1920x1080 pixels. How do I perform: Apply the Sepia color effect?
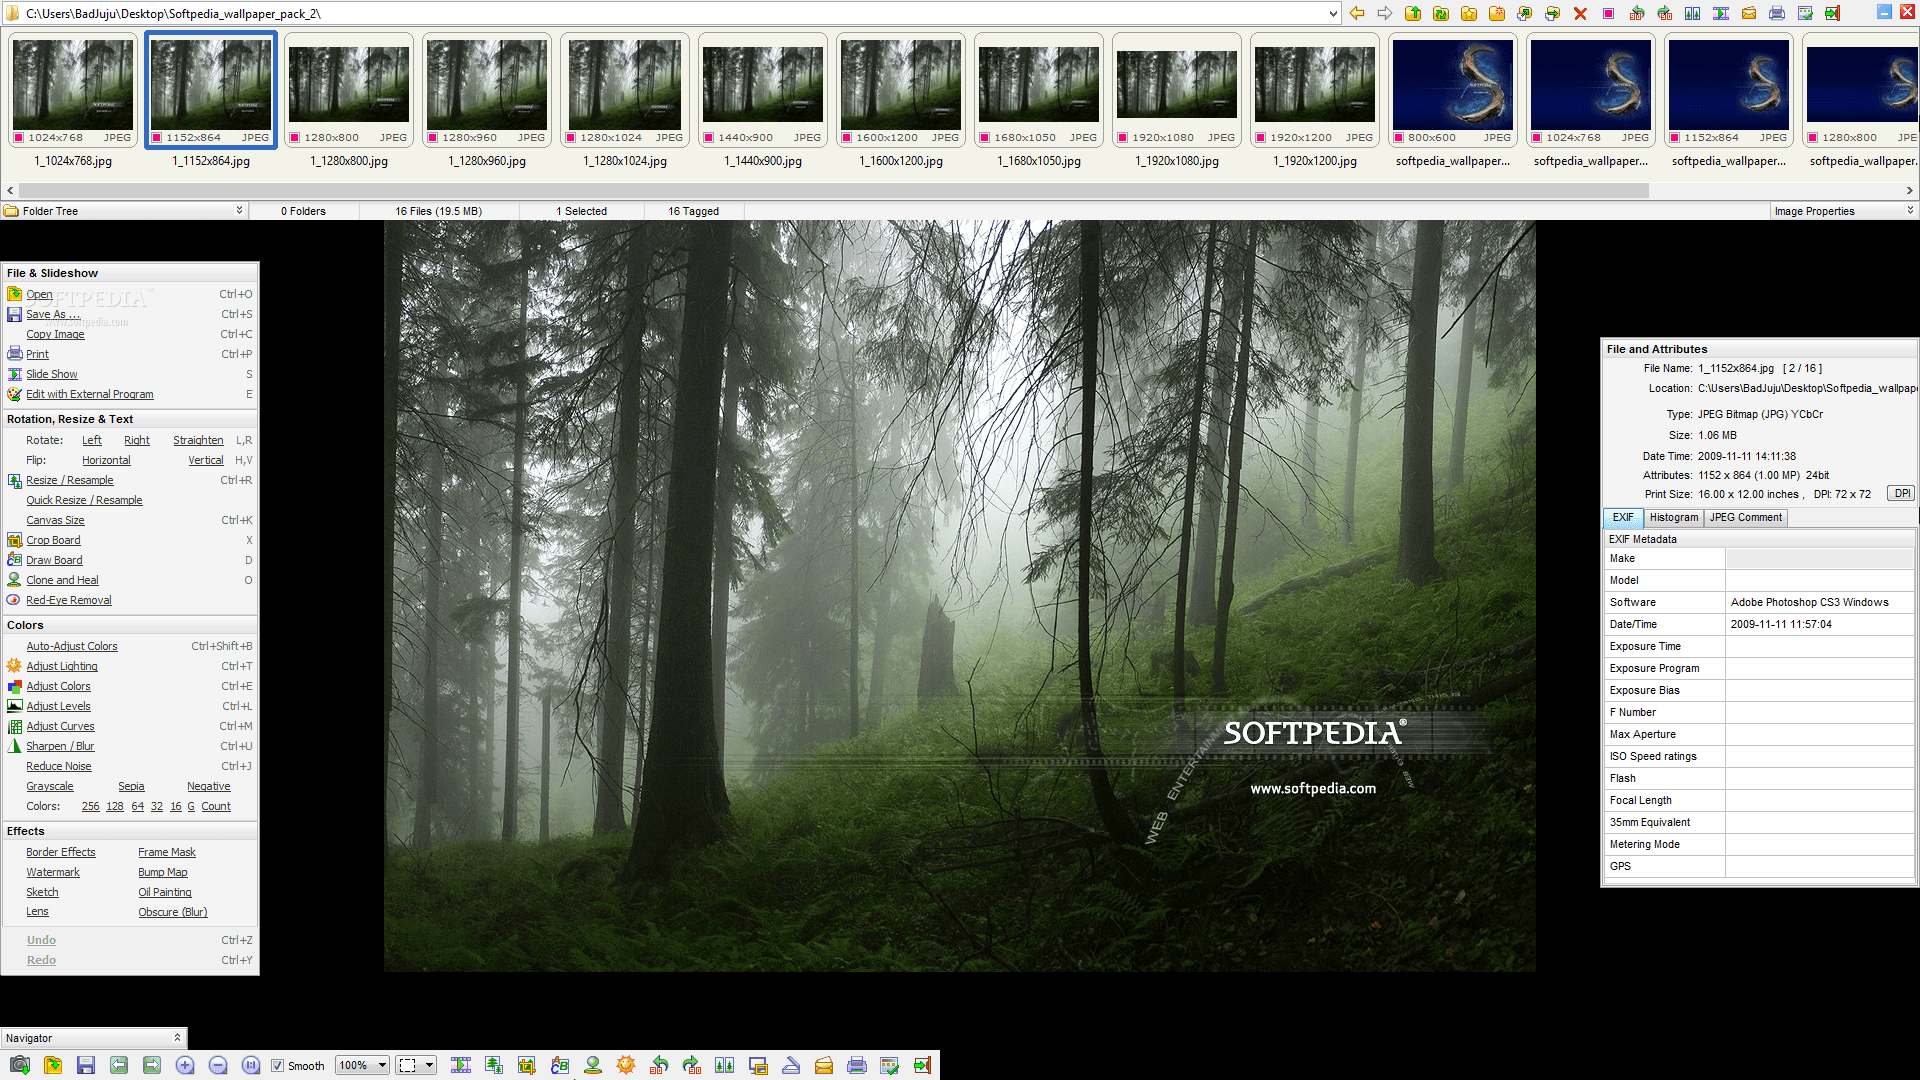(131, 786)
